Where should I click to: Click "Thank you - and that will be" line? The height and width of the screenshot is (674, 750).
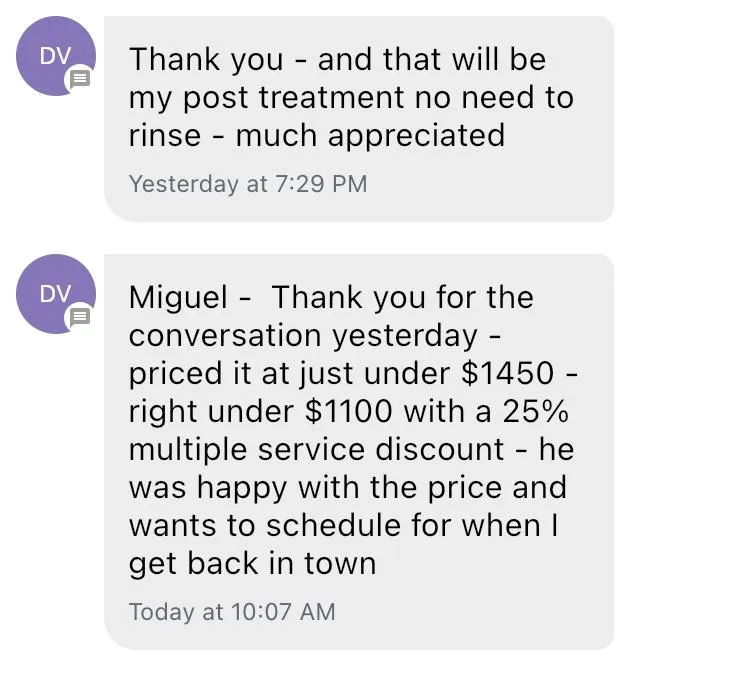pos(337,60)
